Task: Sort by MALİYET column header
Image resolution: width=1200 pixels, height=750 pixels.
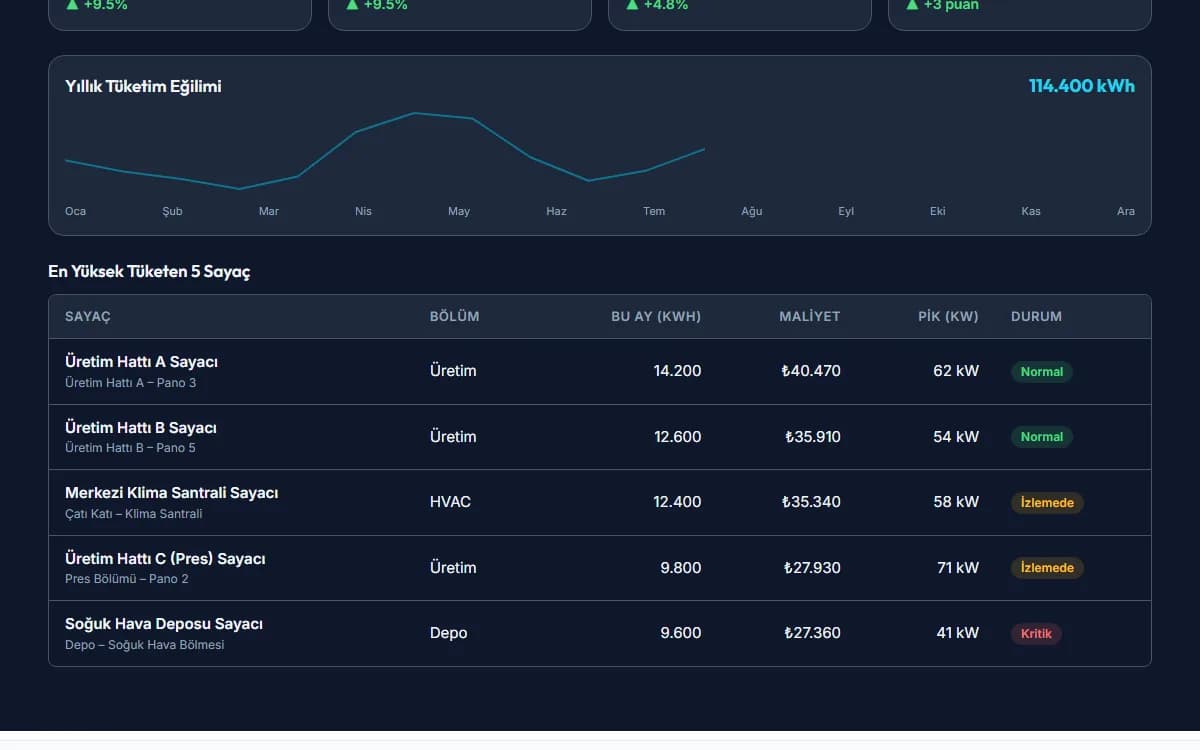Action: (810, 317)
